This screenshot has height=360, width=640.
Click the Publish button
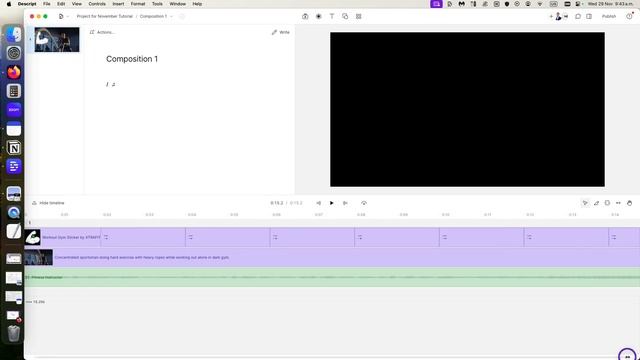[609, 16]
